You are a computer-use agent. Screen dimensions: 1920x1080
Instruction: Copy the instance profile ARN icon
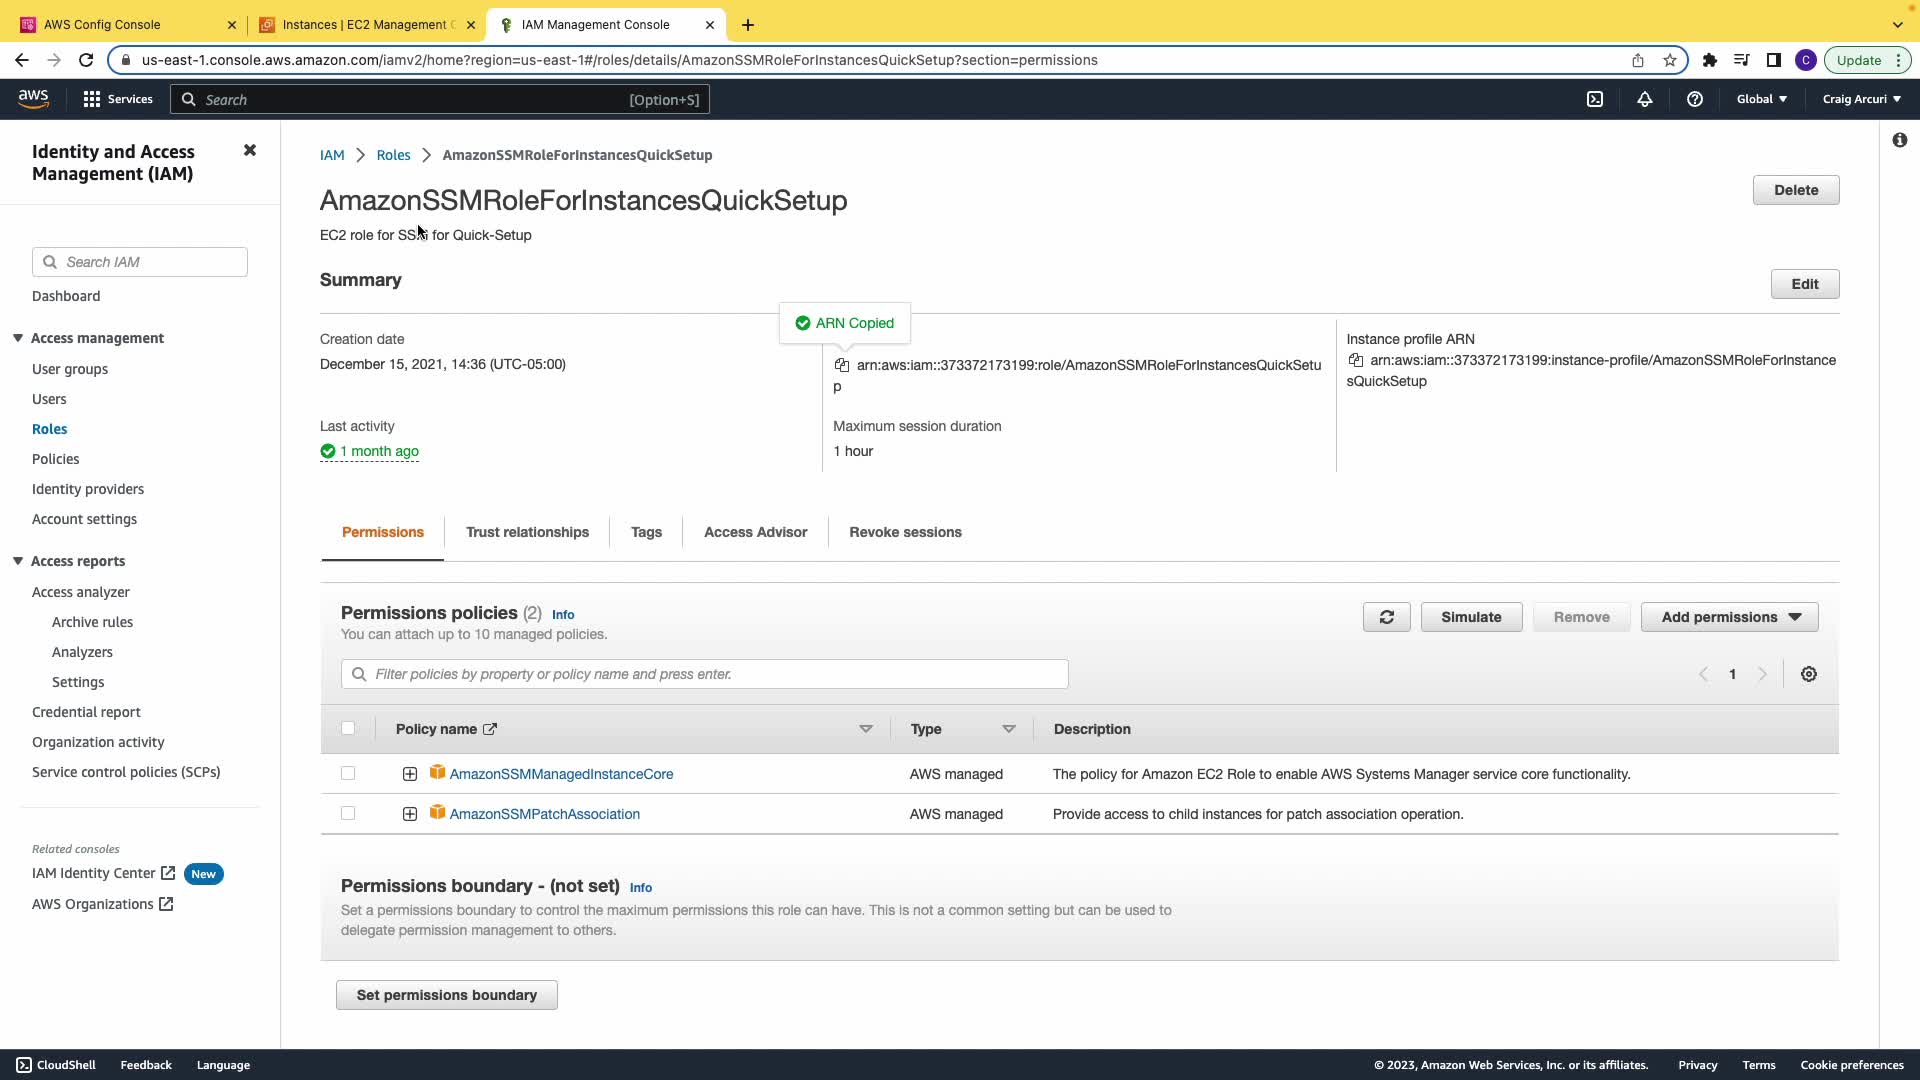pyautogui.click(x=1355, y=360)
